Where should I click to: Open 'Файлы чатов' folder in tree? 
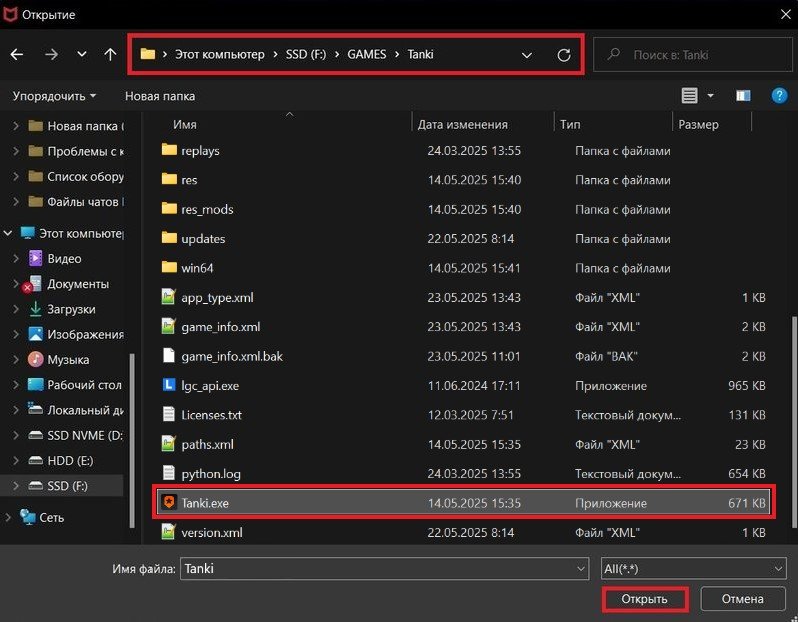click(x=76, y=202)
